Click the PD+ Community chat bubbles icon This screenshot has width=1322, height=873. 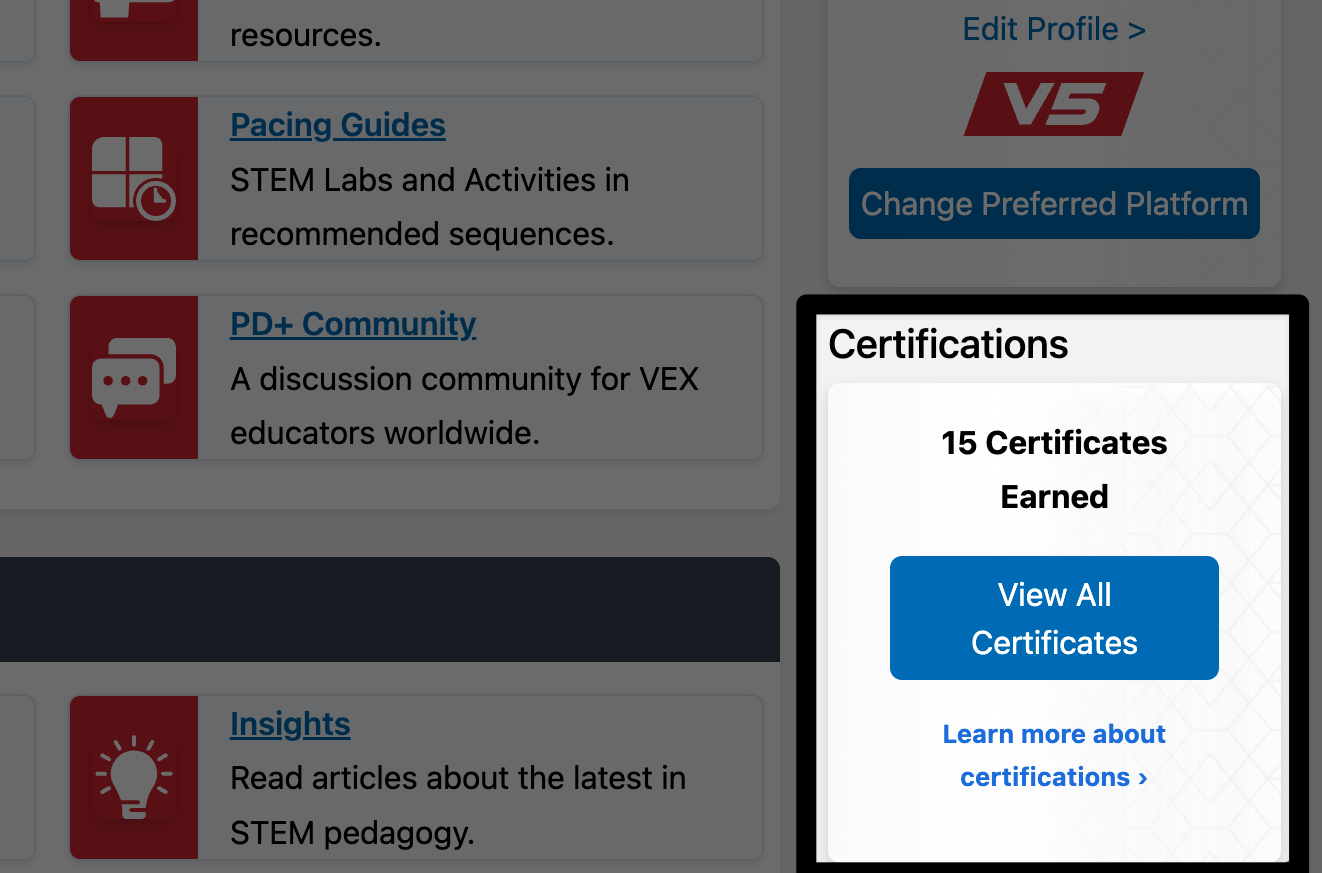pos(133,377)
